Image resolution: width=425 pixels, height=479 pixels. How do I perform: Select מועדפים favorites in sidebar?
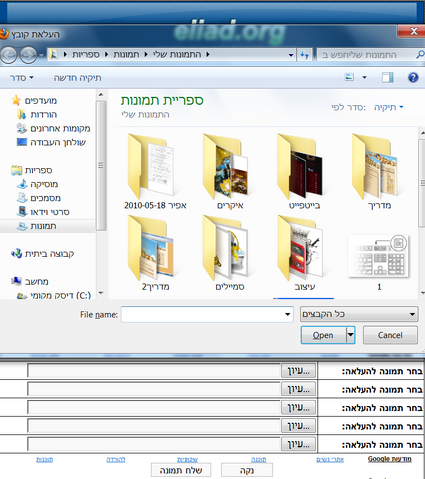34,100
